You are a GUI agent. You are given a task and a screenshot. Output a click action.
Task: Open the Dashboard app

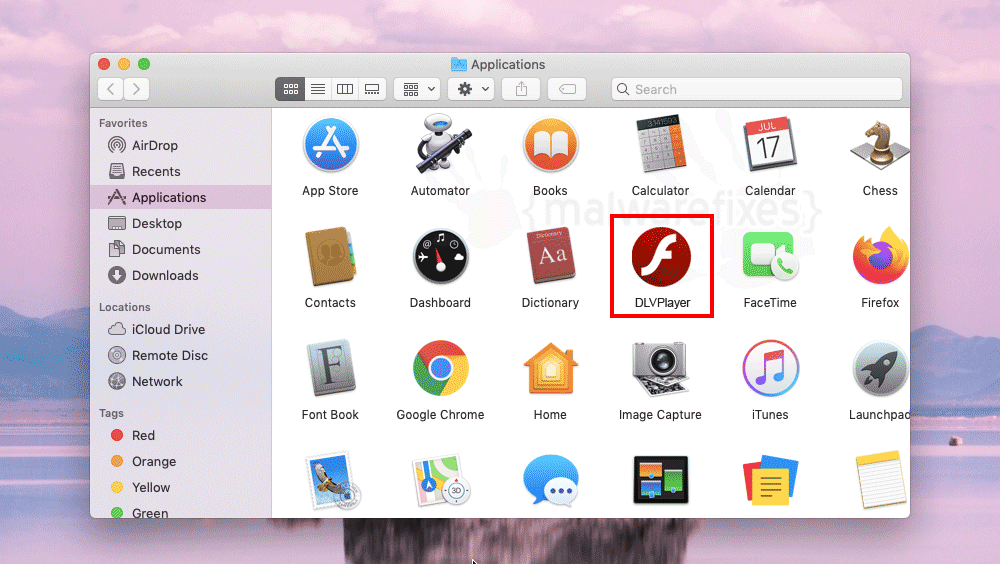click(441, 257)
